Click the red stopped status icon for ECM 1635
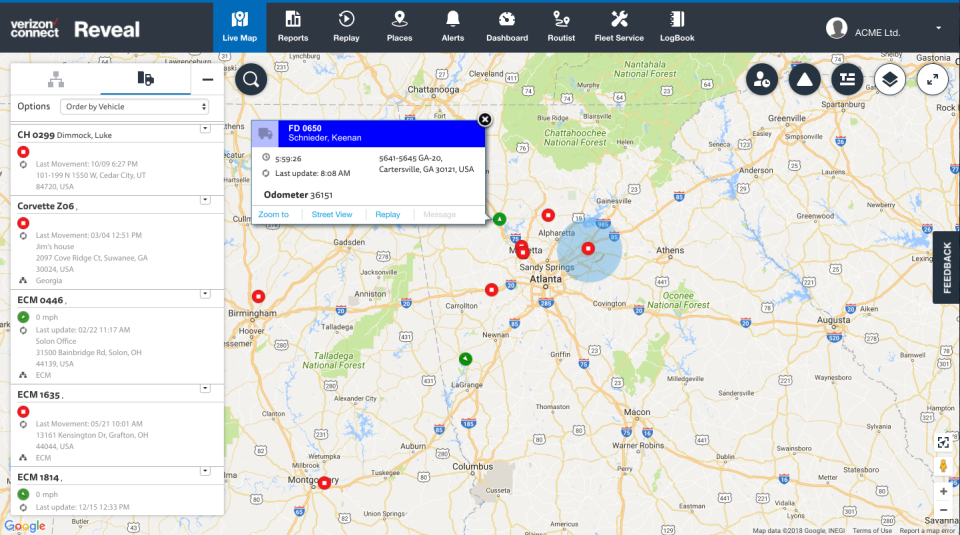 coord(23,411)
